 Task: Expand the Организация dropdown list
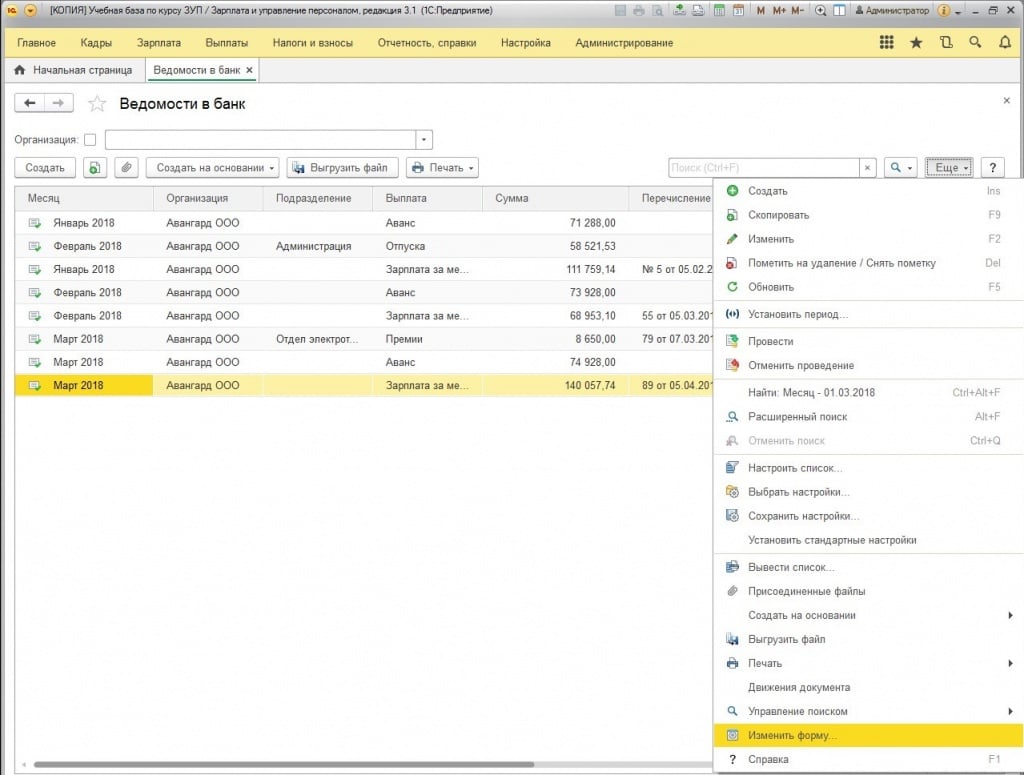click(424, 140)
